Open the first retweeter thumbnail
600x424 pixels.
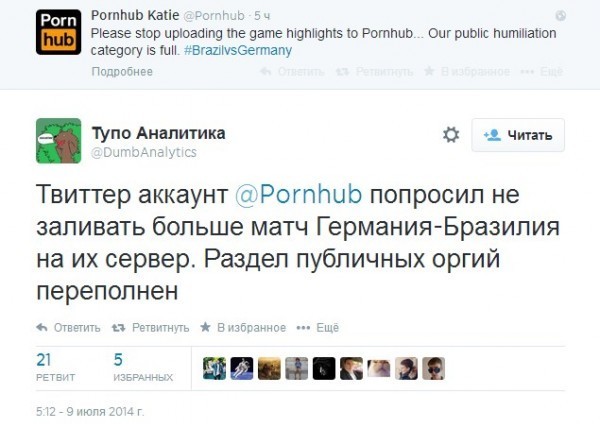point(214,369)
